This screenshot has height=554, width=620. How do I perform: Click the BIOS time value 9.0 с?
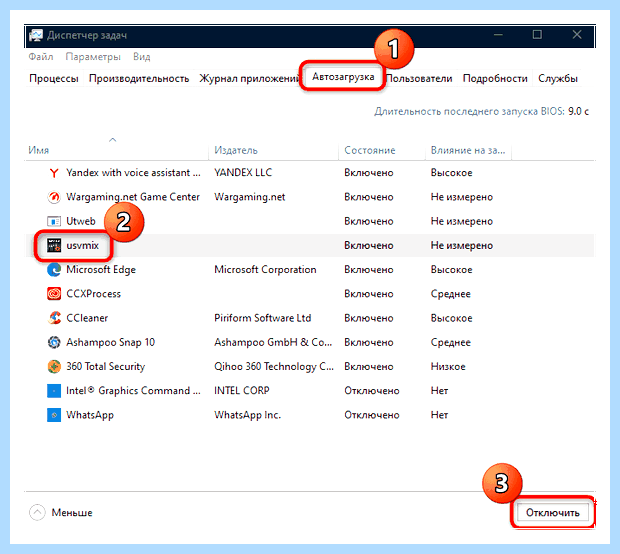point(578,112)
